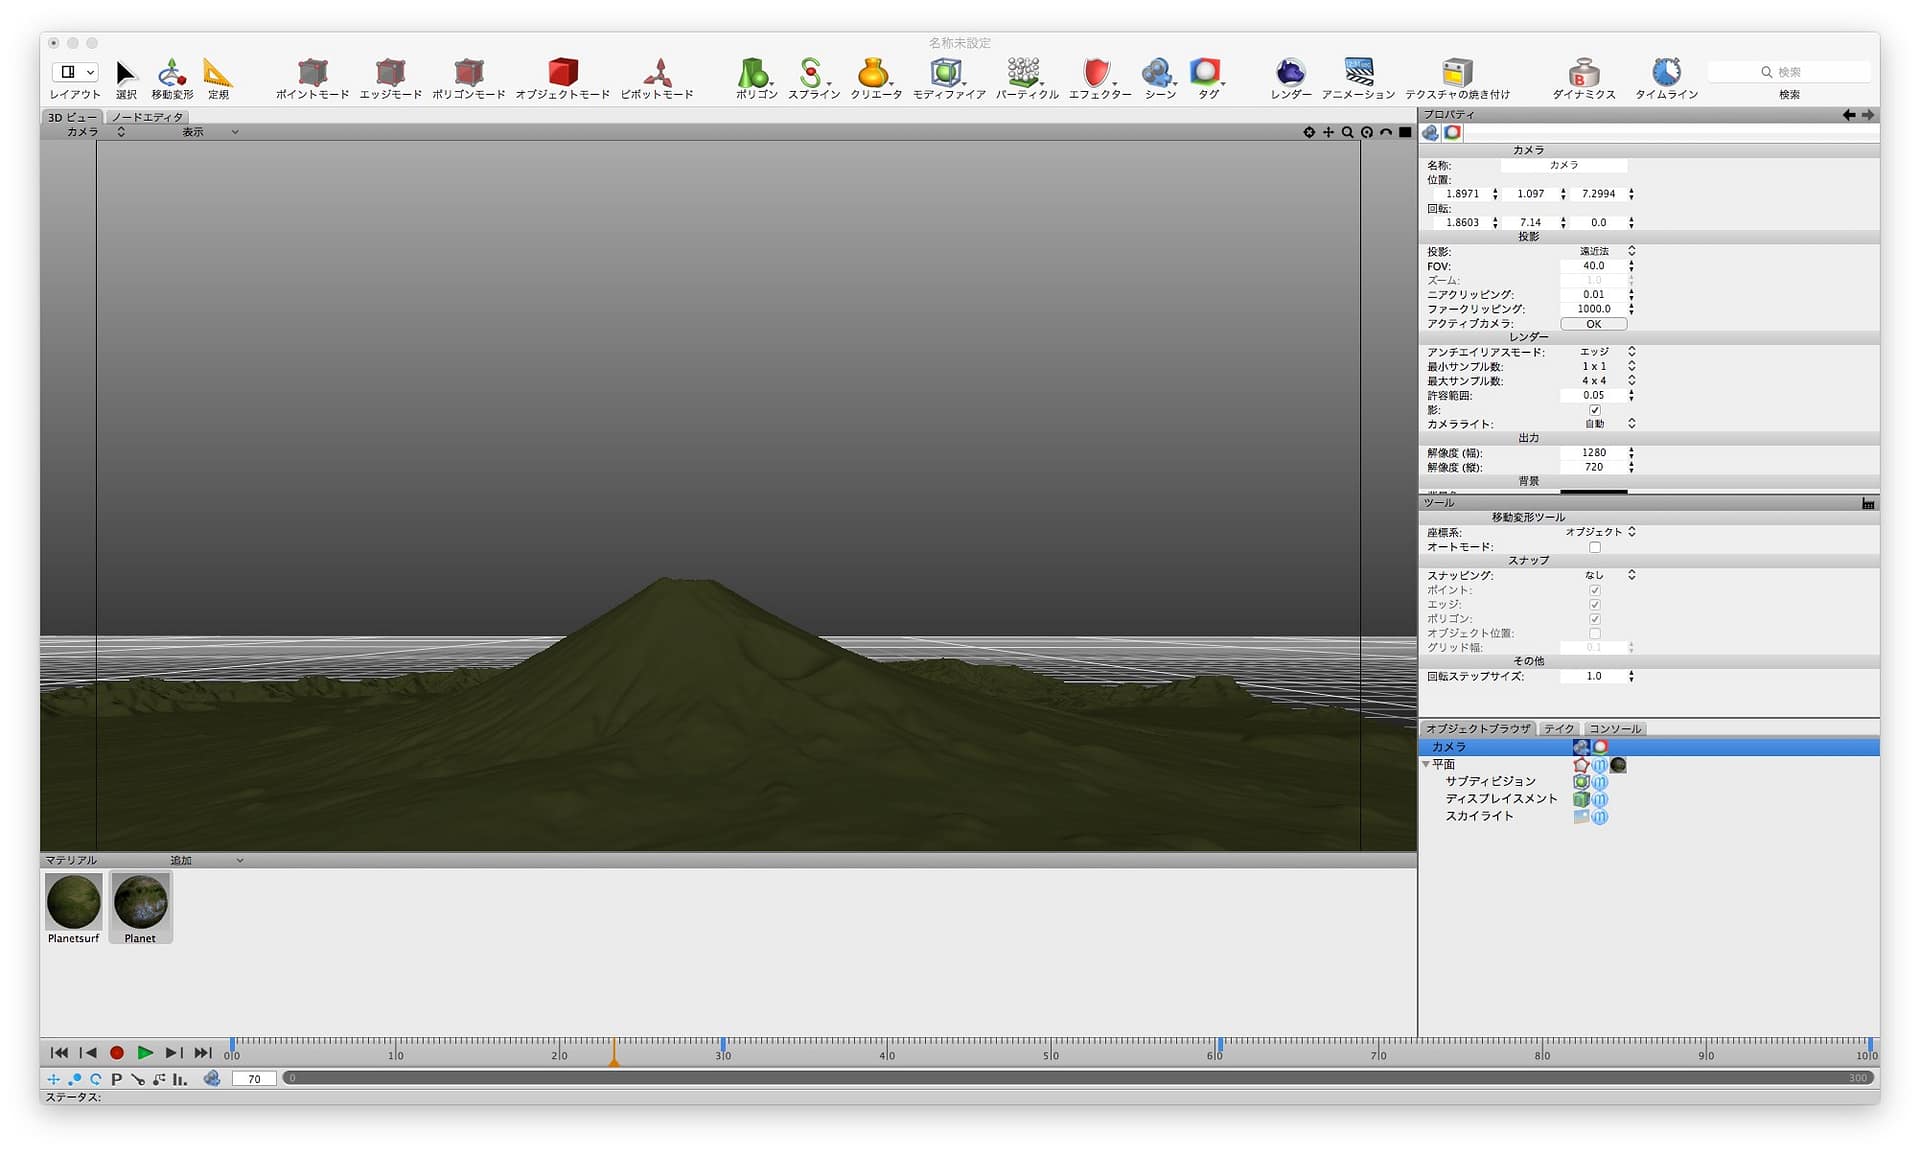The image size is (1920, 1152).
Task: Select the Polygon creation tool icon
Action: [753, 73]
